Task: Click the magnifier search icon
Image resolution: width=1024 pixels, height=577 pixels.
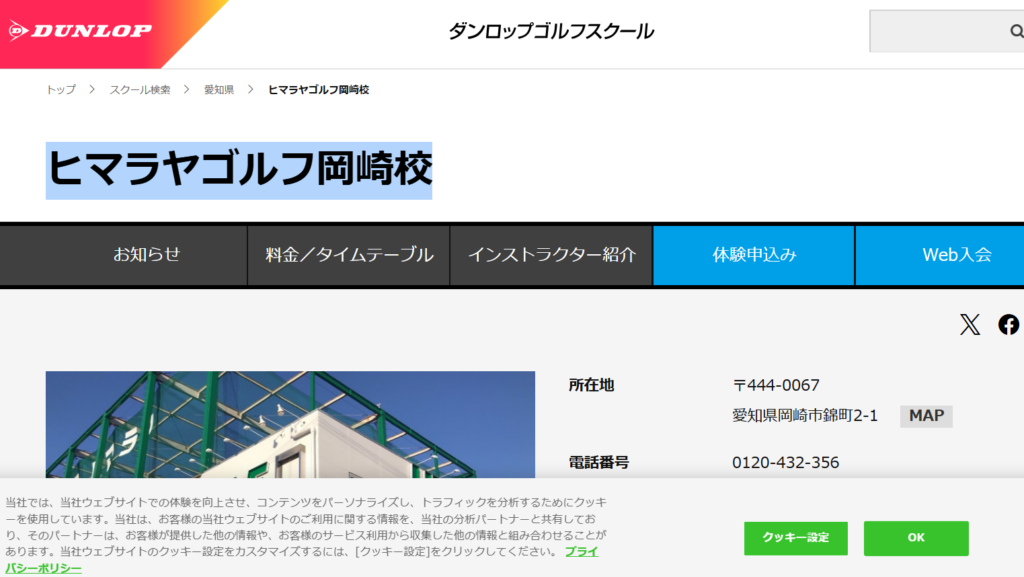Action: 1015,31
